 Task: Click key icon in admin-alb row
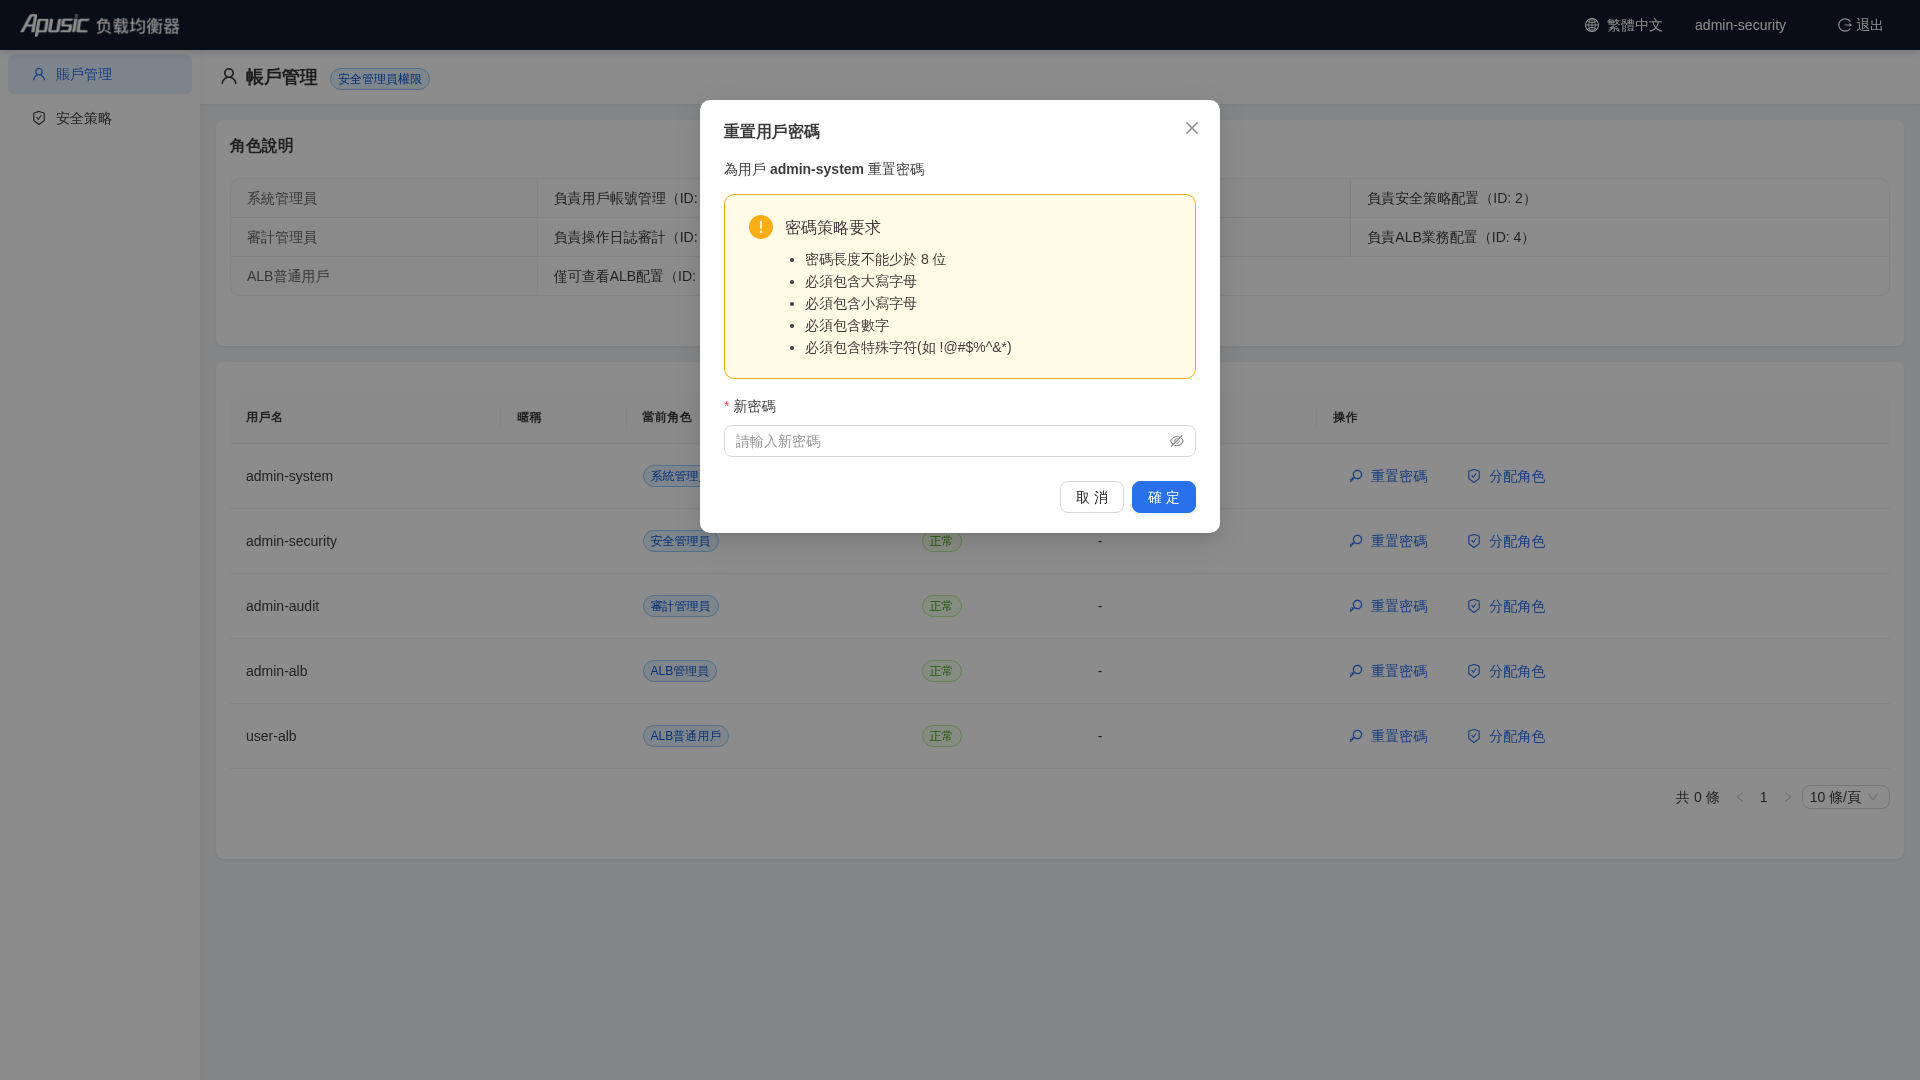(x=1356, y=671)
